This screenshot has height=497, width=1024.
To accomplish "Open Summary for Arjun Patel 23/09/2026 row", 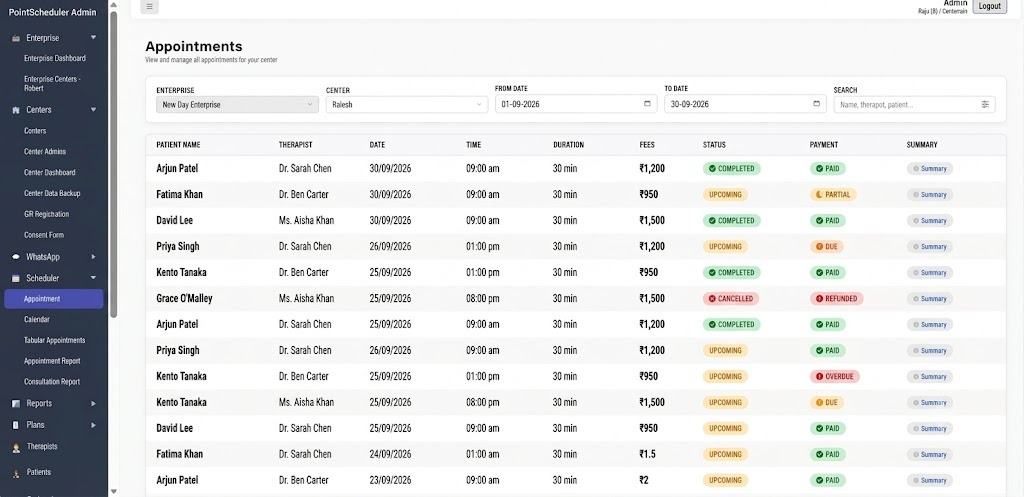I will pos(930,481).
